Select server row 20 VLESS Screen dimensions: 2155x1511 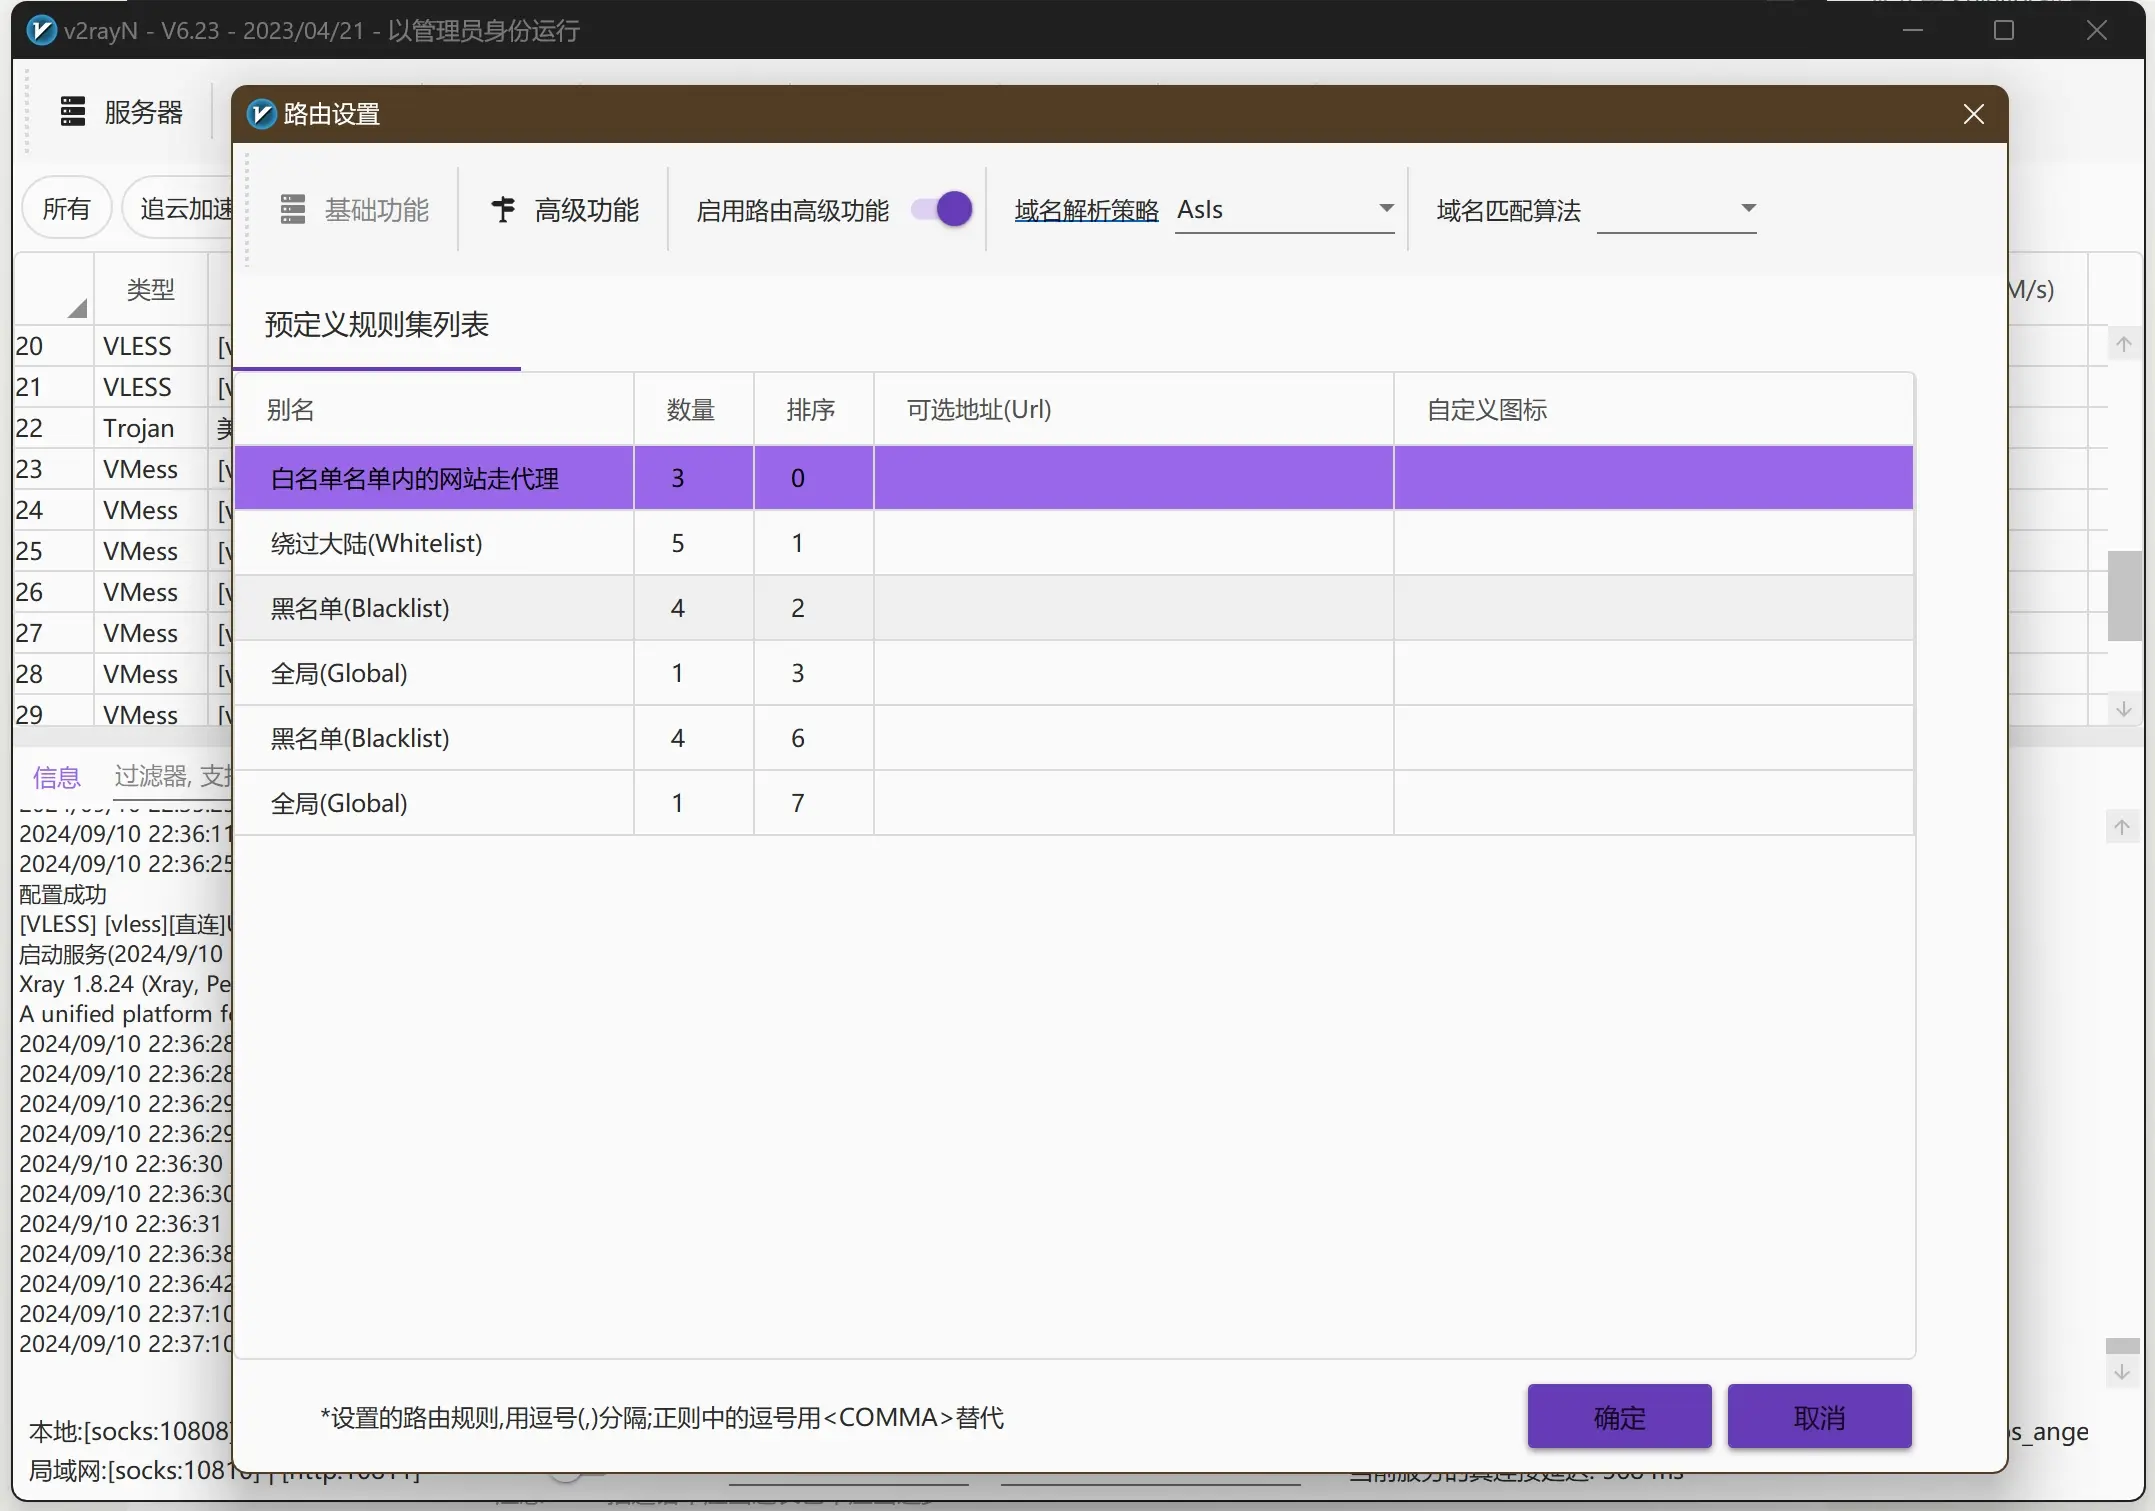[x=122, y=346]
